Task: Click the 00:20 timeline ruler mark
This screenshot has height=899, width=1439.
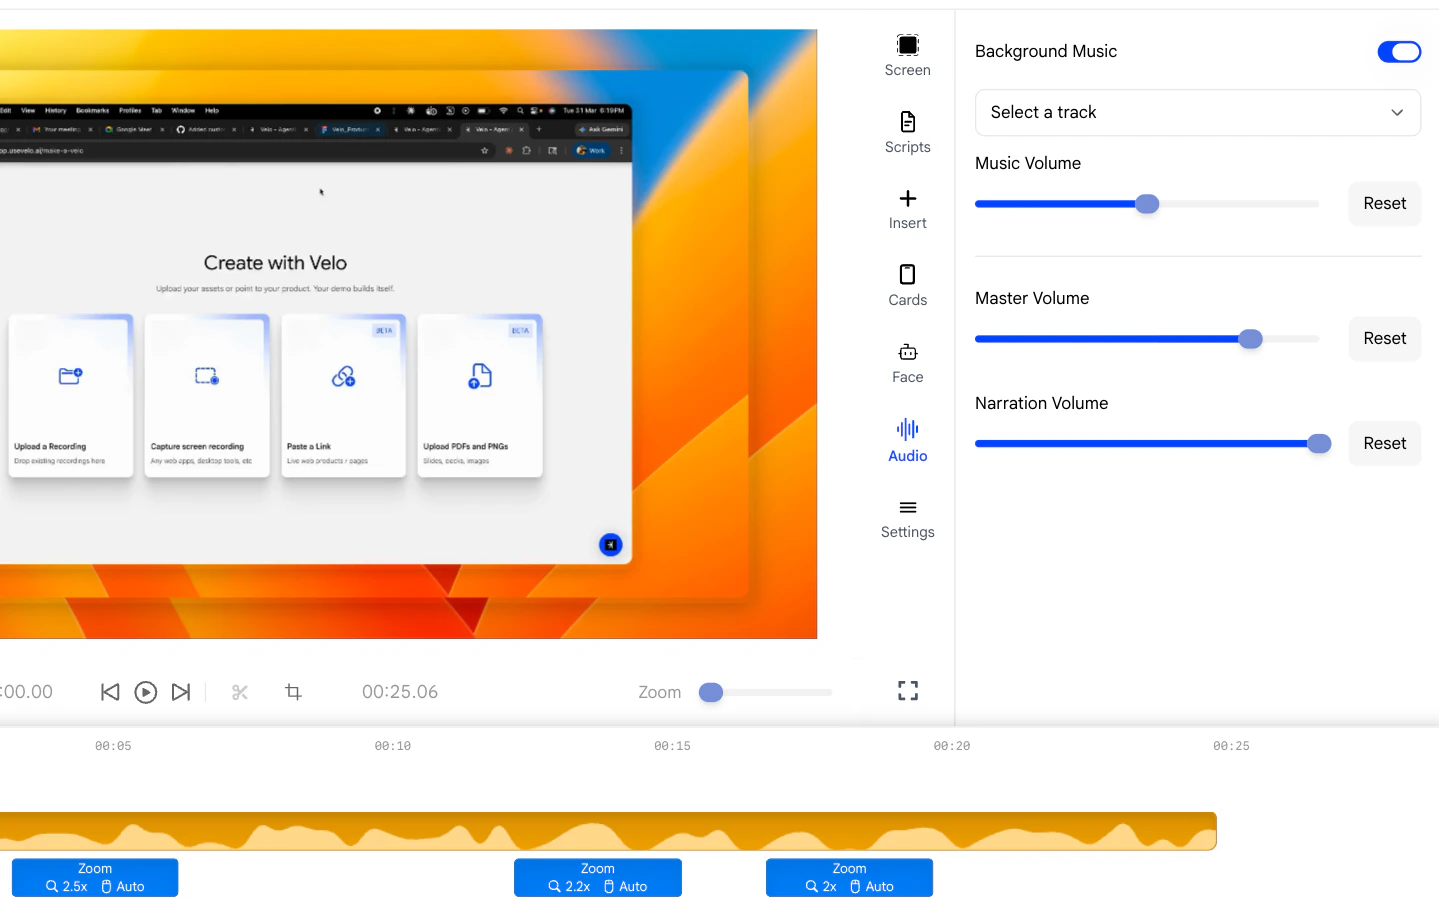Action: tap(952, 746)
